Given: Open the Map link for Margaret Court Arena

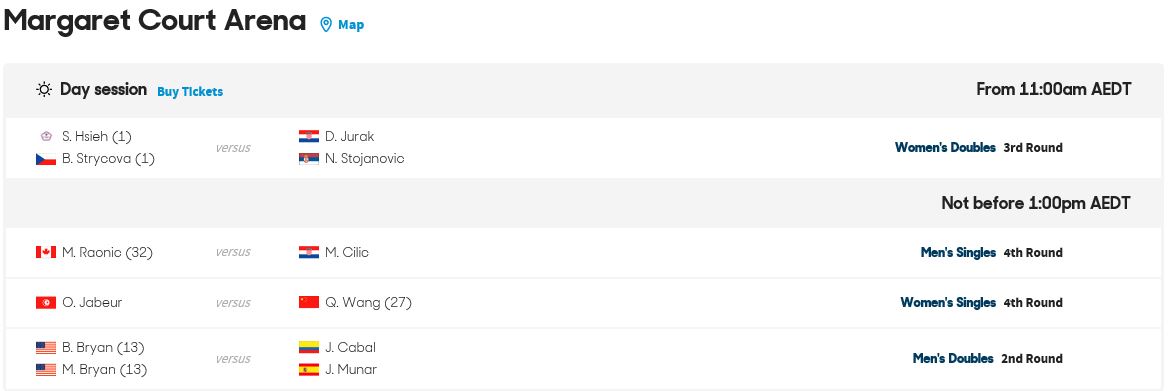Looking at the screenshot, I should point(351,25).
